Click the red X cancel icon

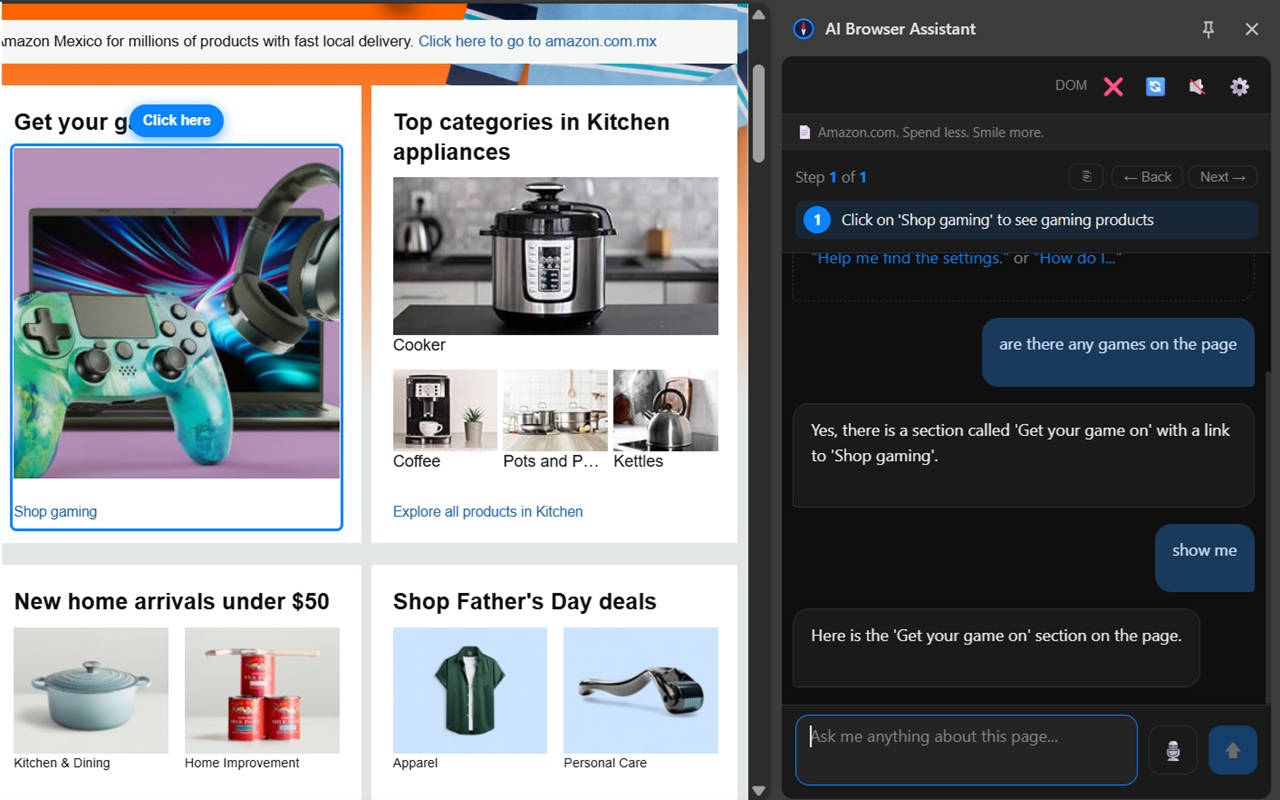1113,86
